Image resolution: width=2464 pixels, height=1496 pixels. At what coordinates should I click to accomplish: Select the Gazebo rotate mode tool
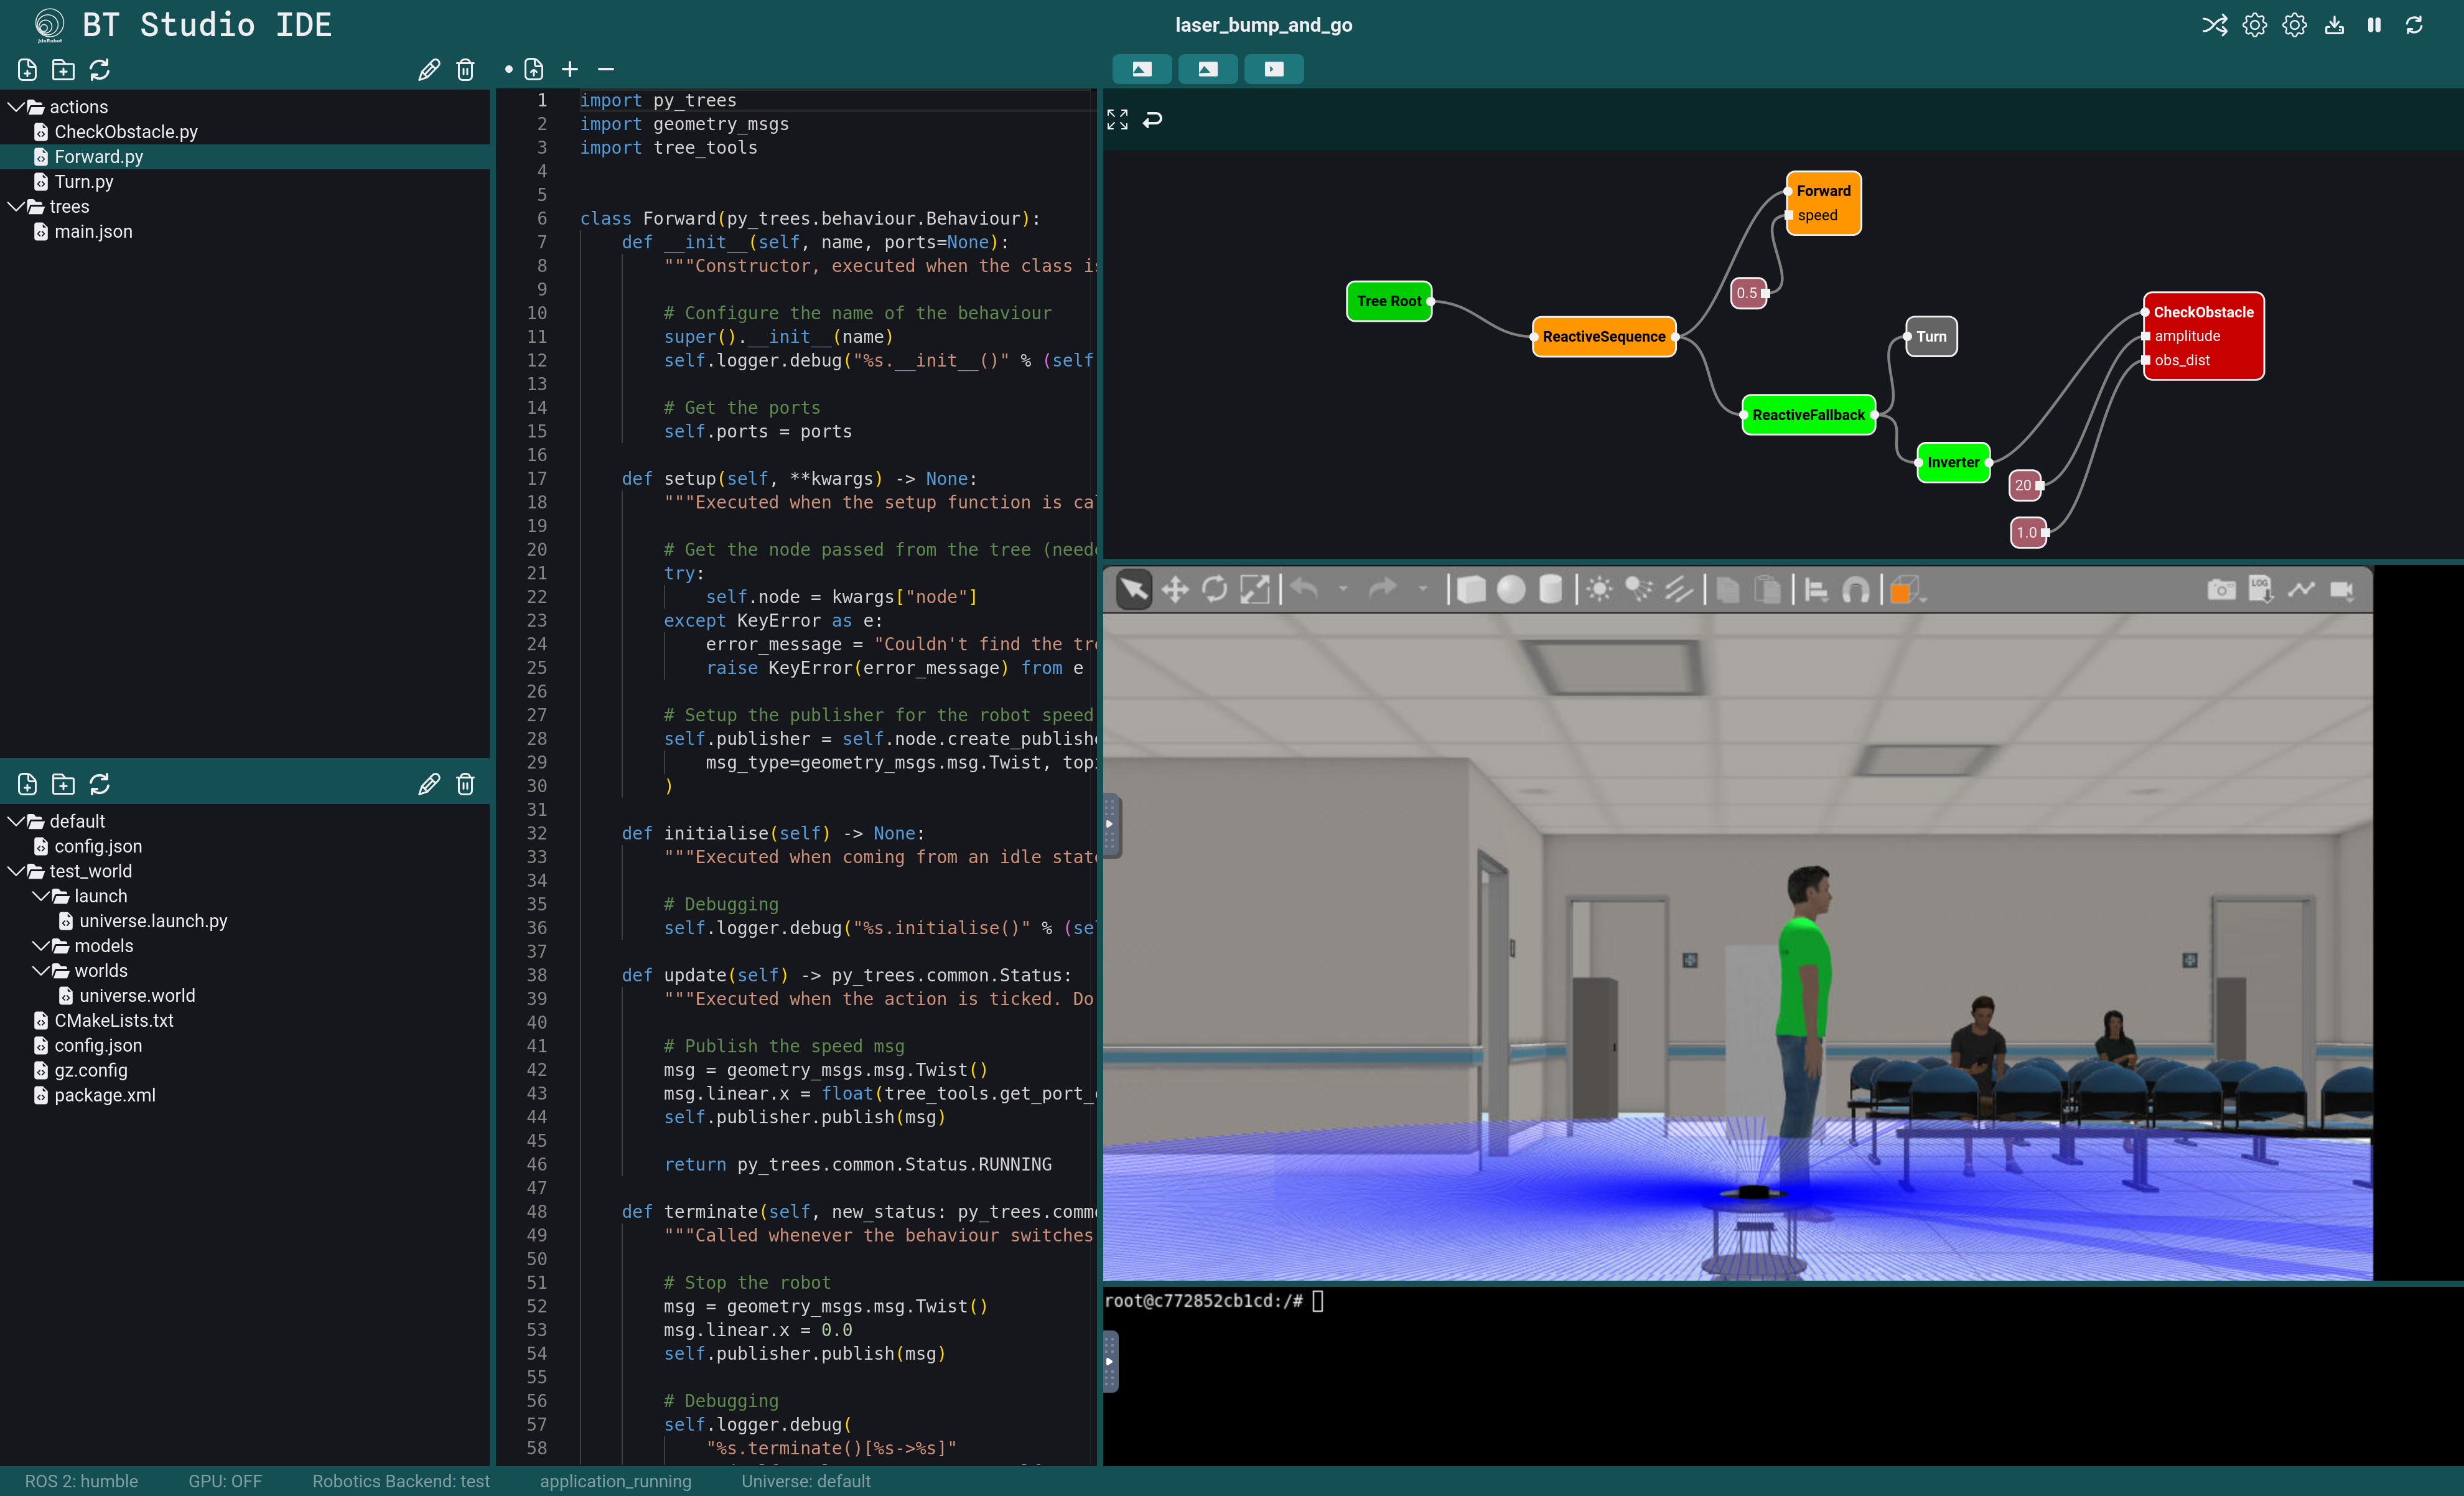1215,589
